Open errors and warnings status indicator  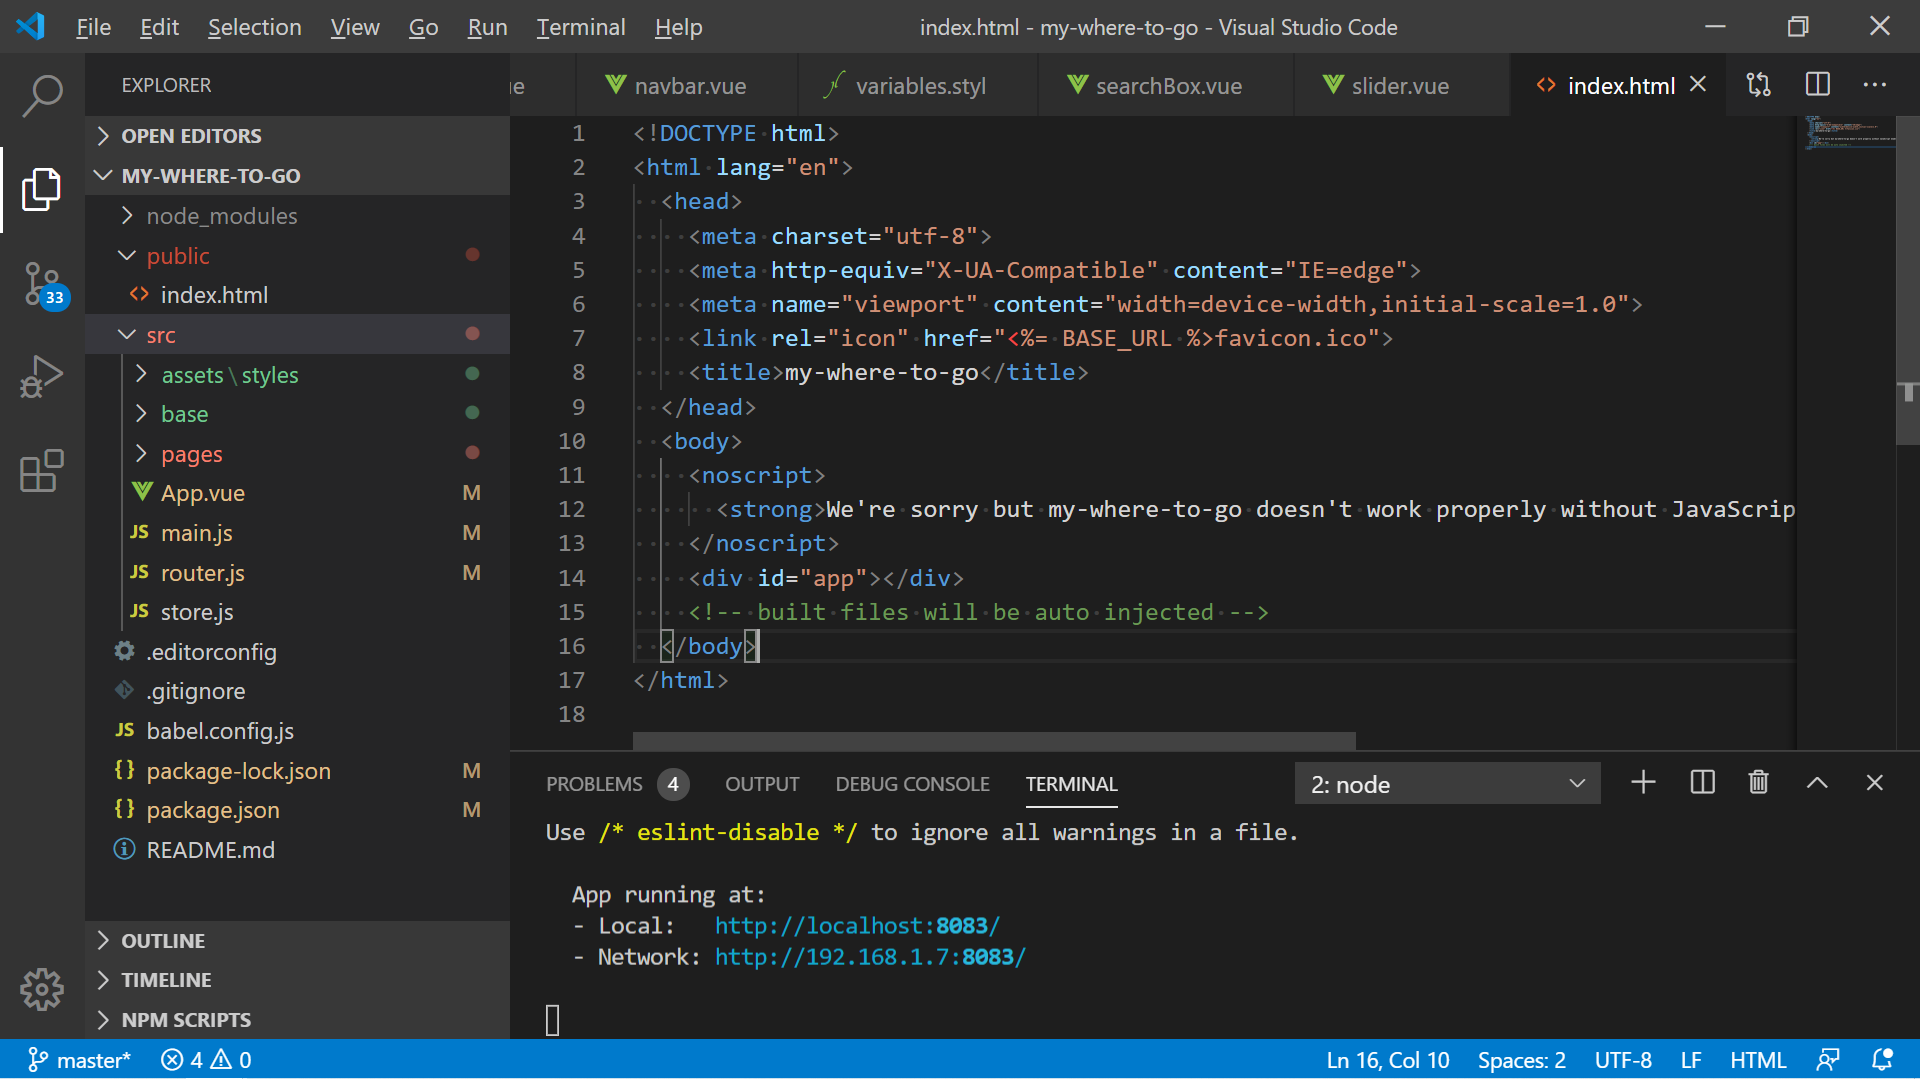coord(206,1060)
